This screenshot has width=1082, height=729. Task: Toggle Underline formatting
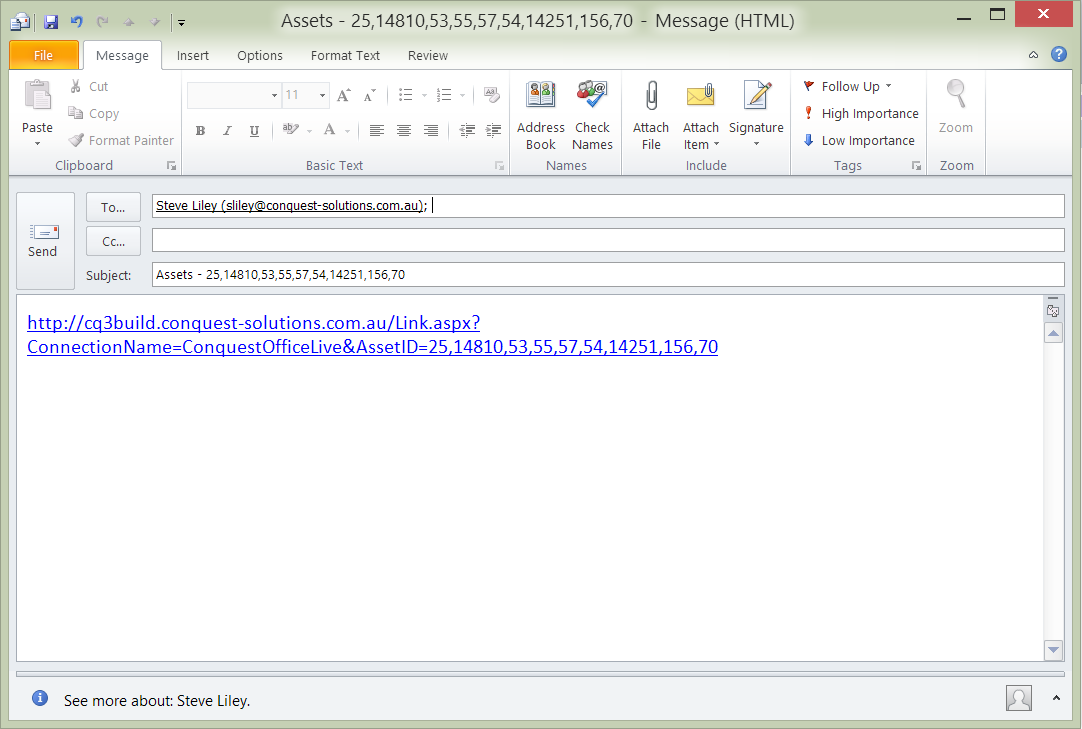pos(255,130)
